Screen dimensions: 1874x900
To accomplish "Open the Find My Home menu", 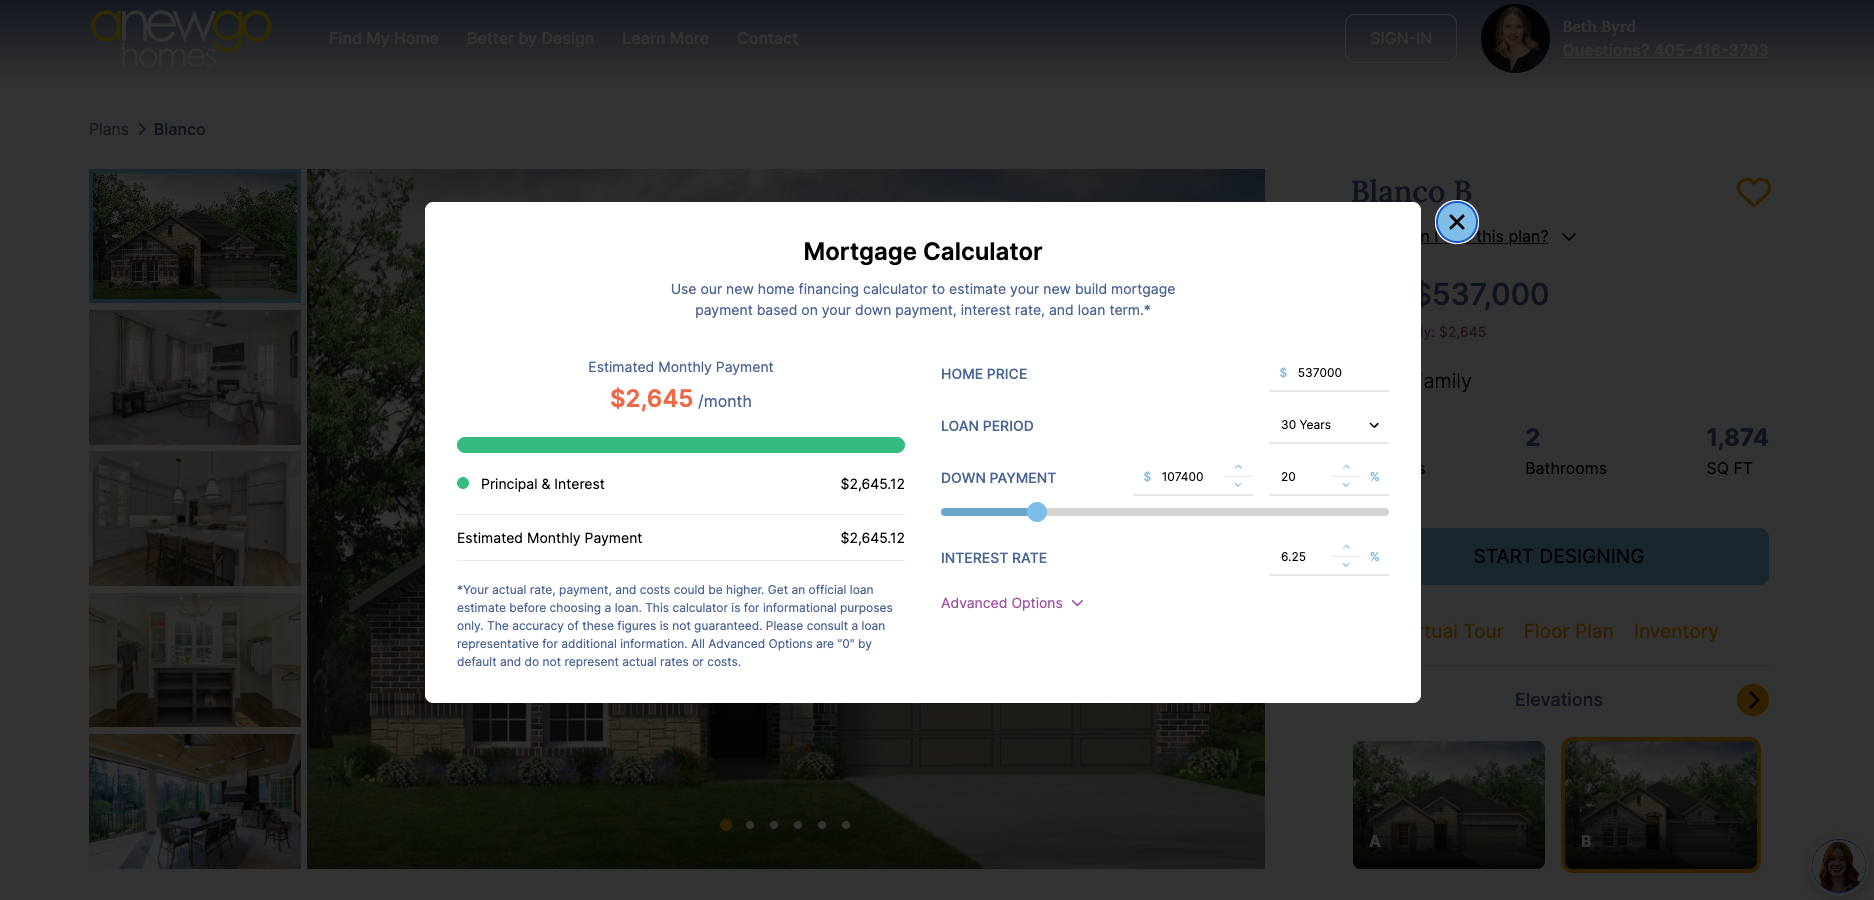I will point(383,39).
